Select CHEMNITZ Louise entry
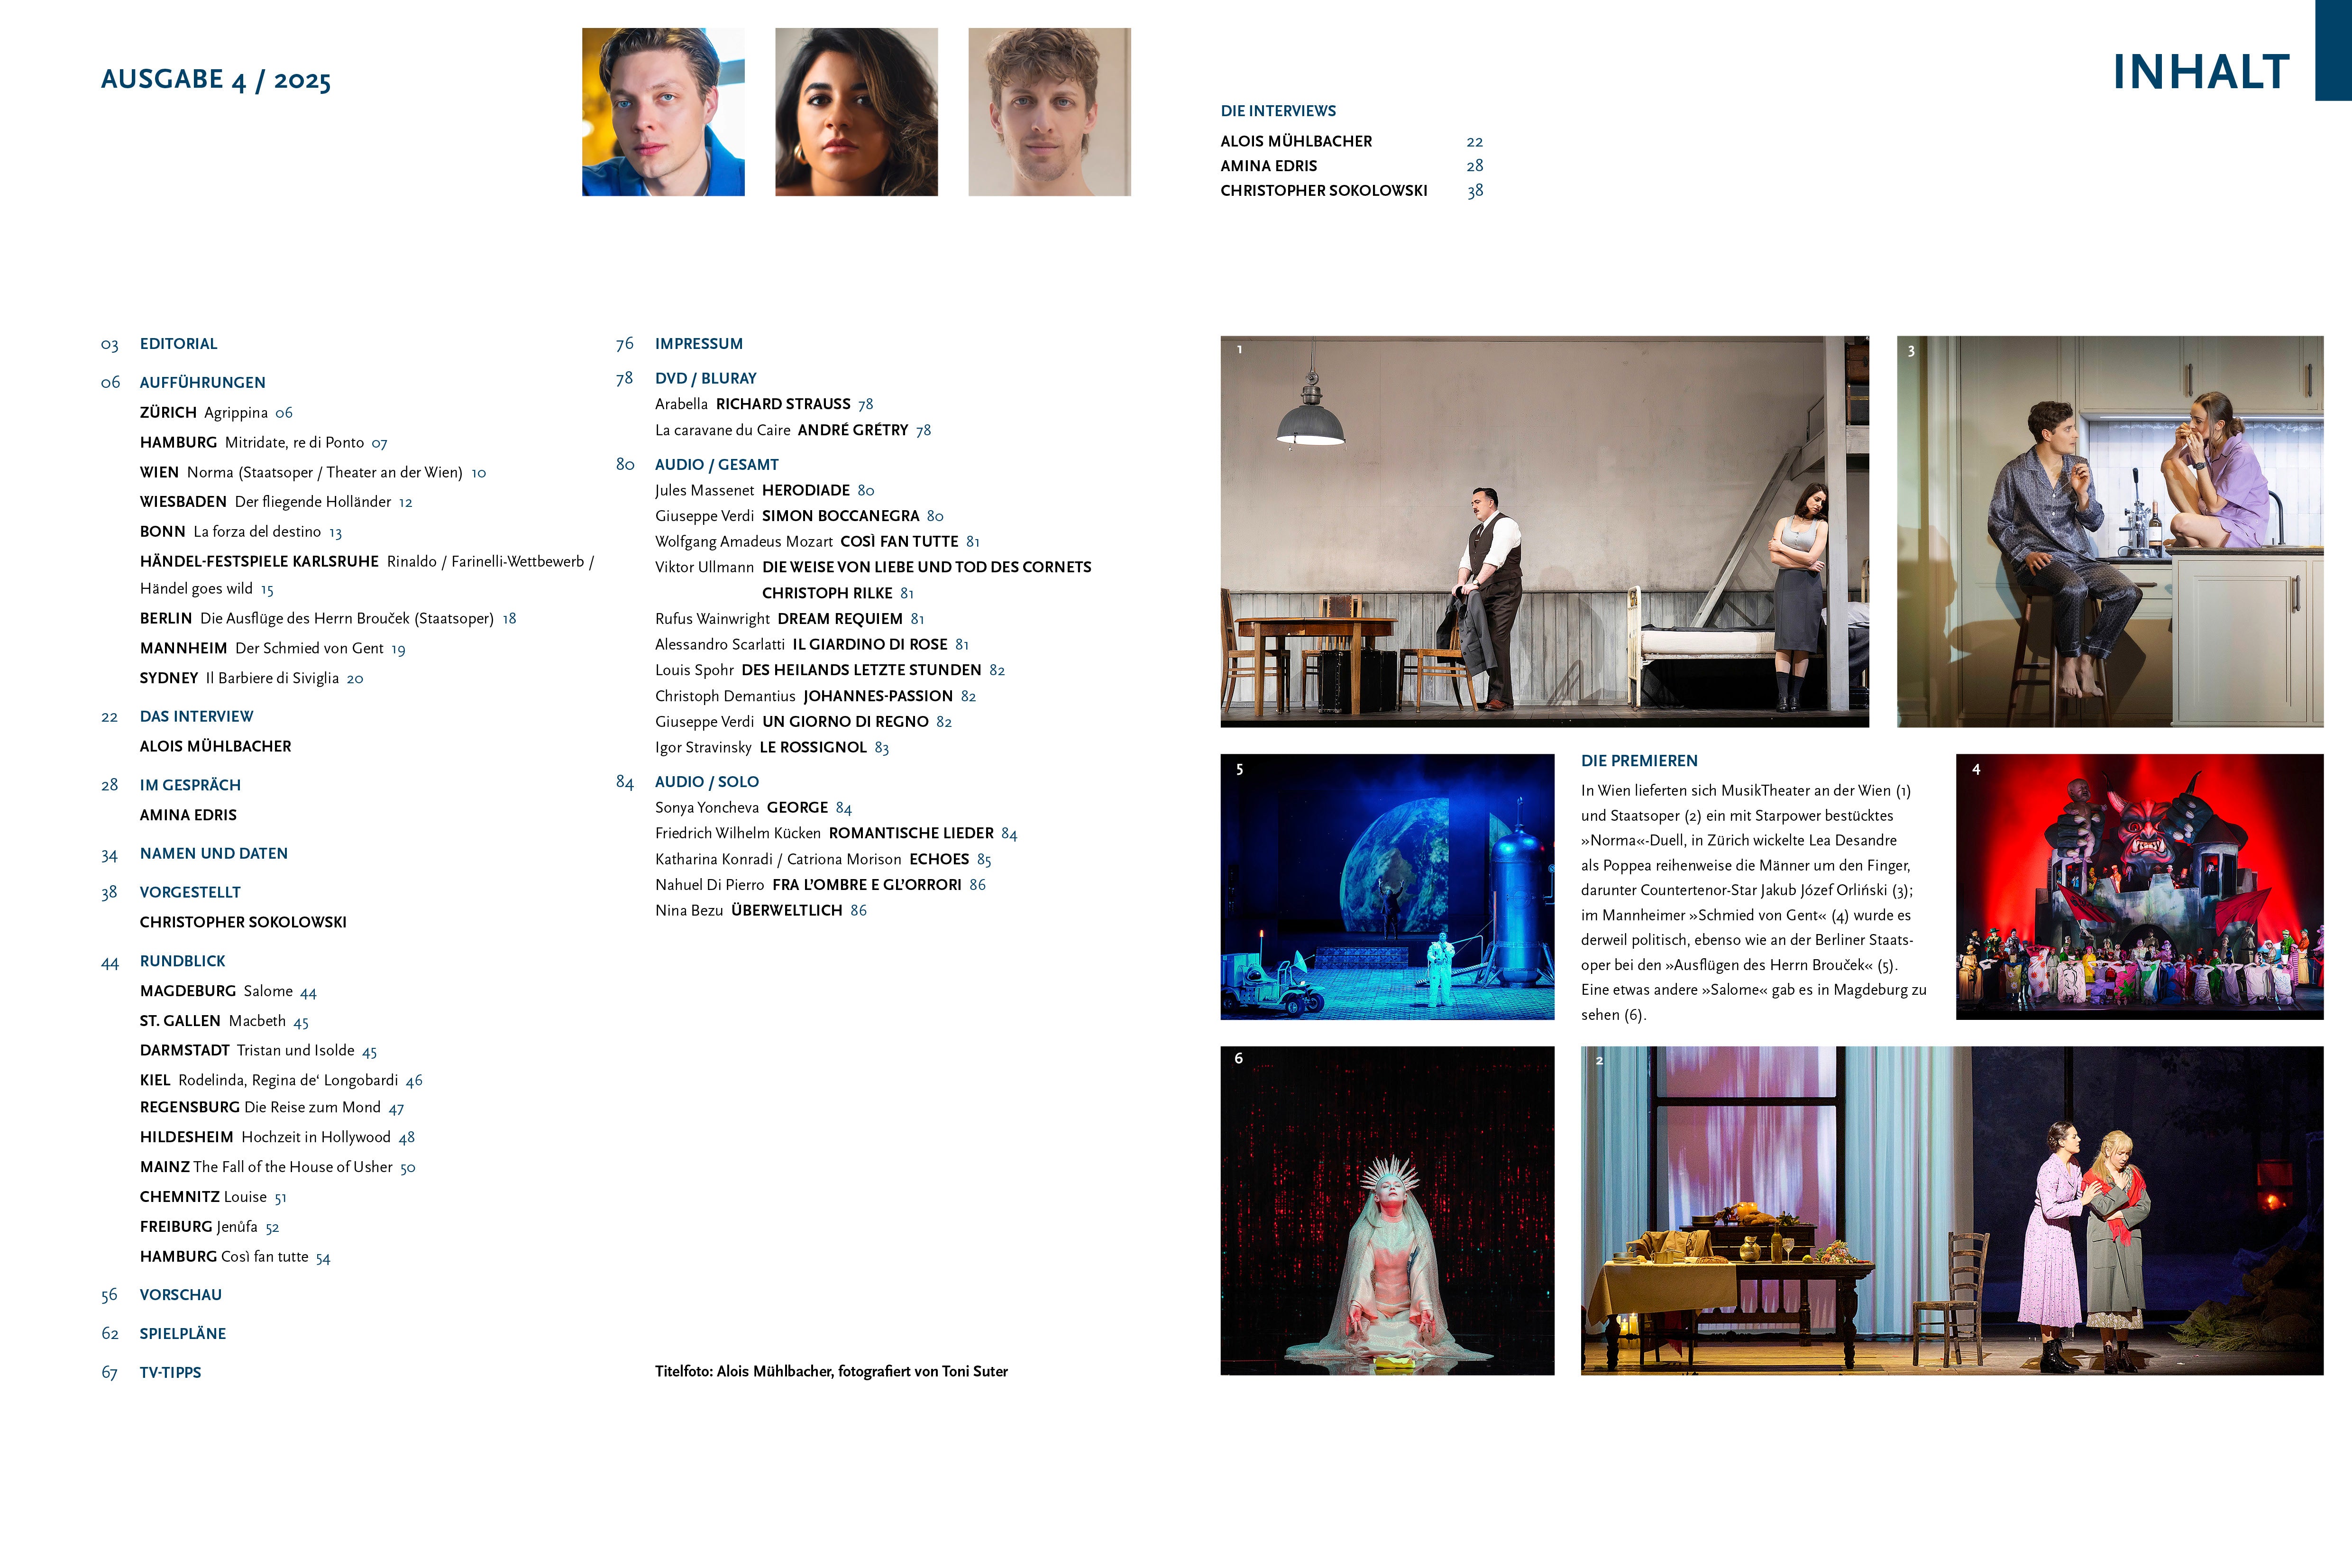The width and height of the screenshot is (2352, 1568). point(213,1198)
